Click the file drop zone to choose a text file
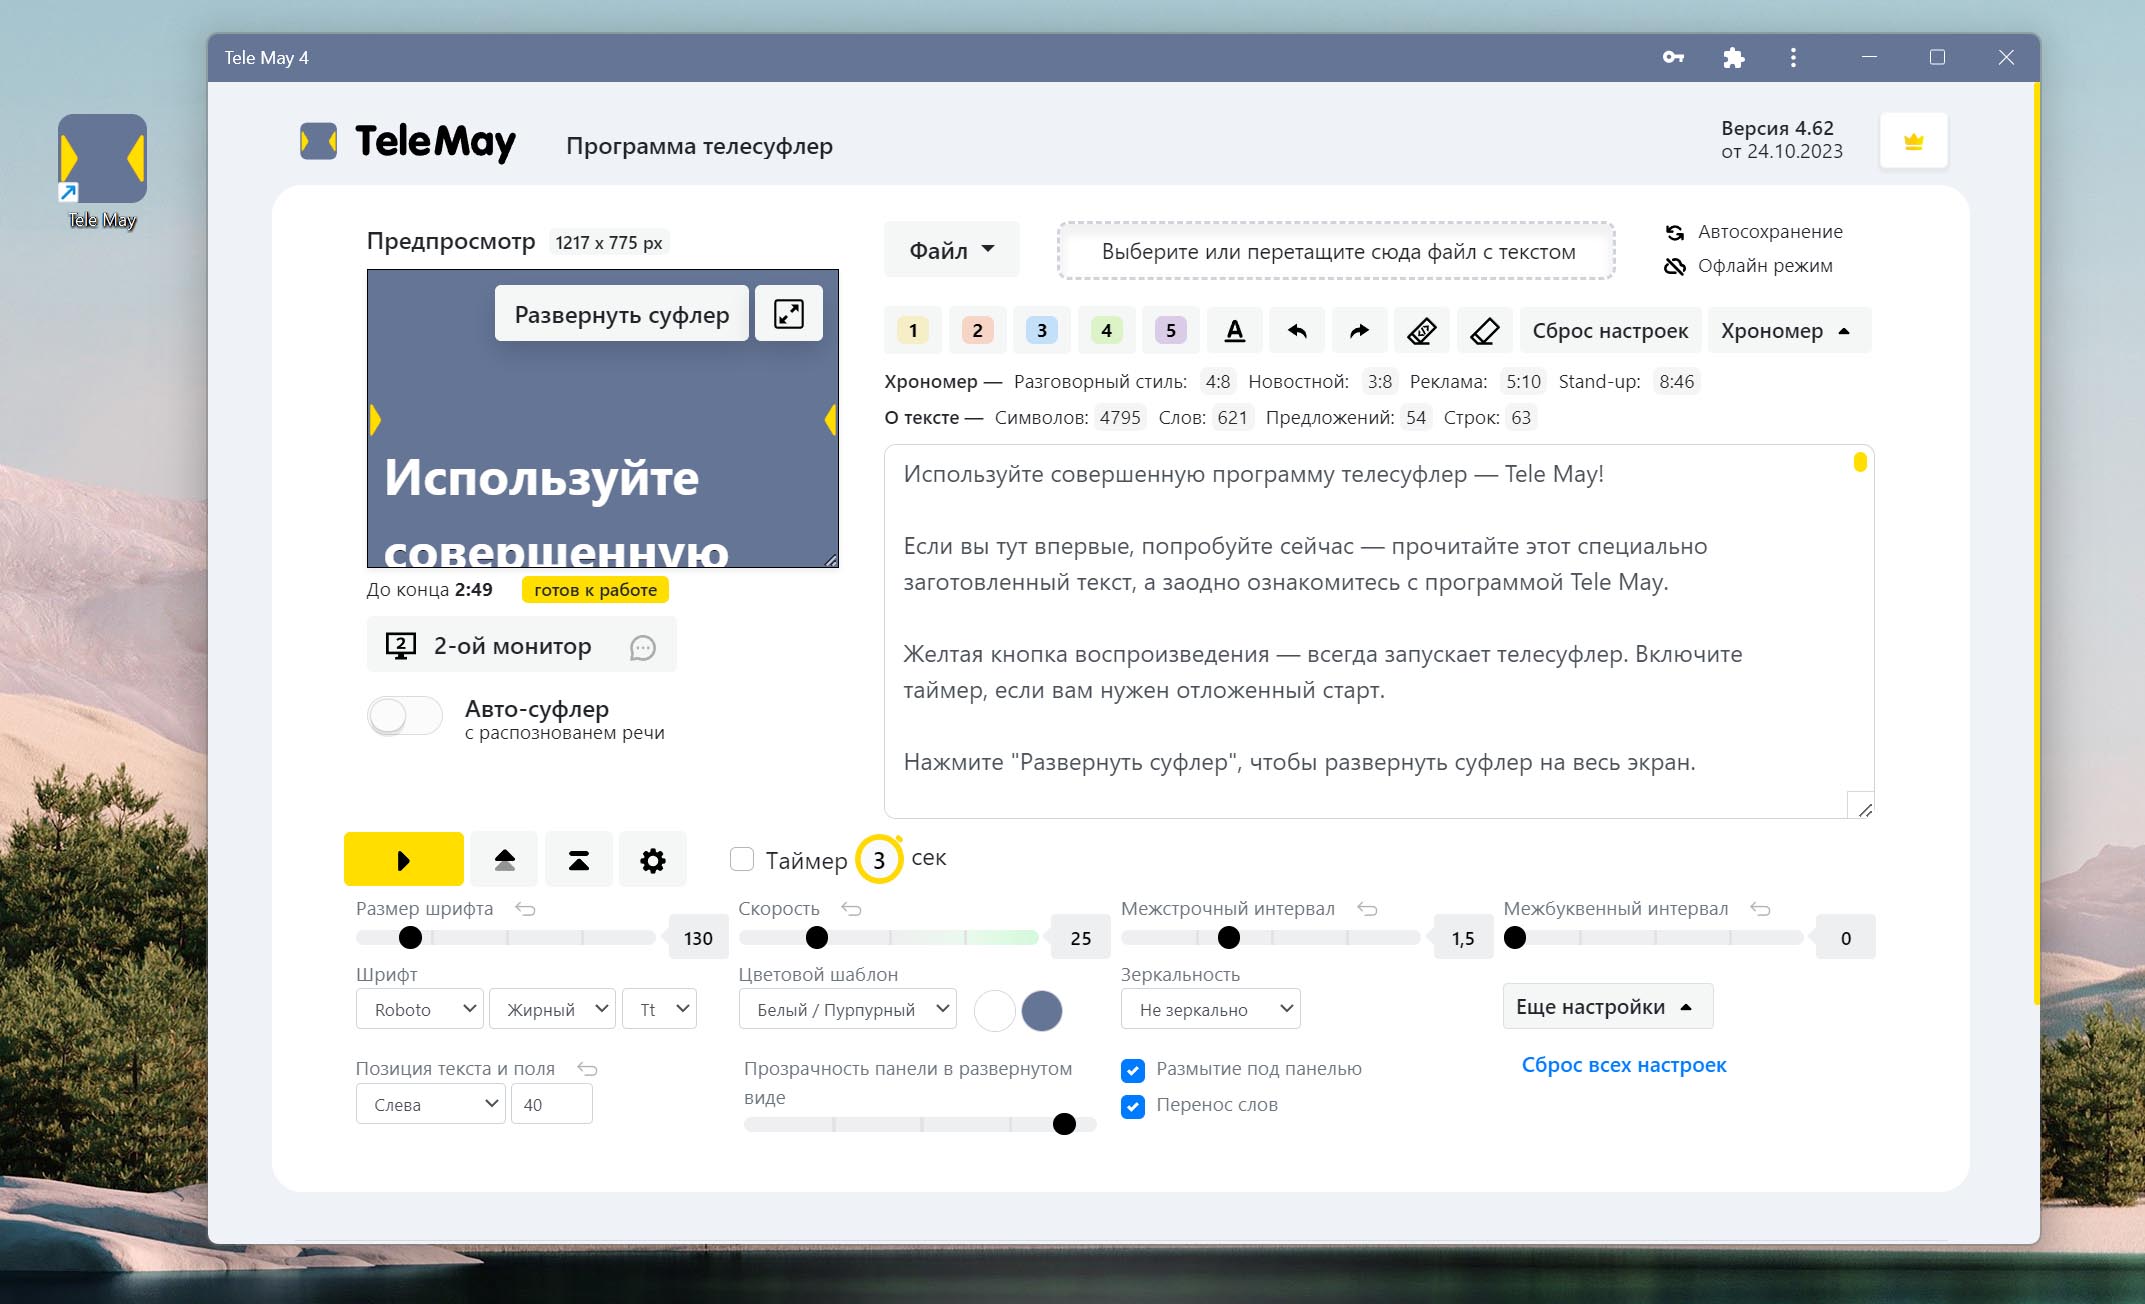Viewport: 2145px width, 1304px height. 1337,251
